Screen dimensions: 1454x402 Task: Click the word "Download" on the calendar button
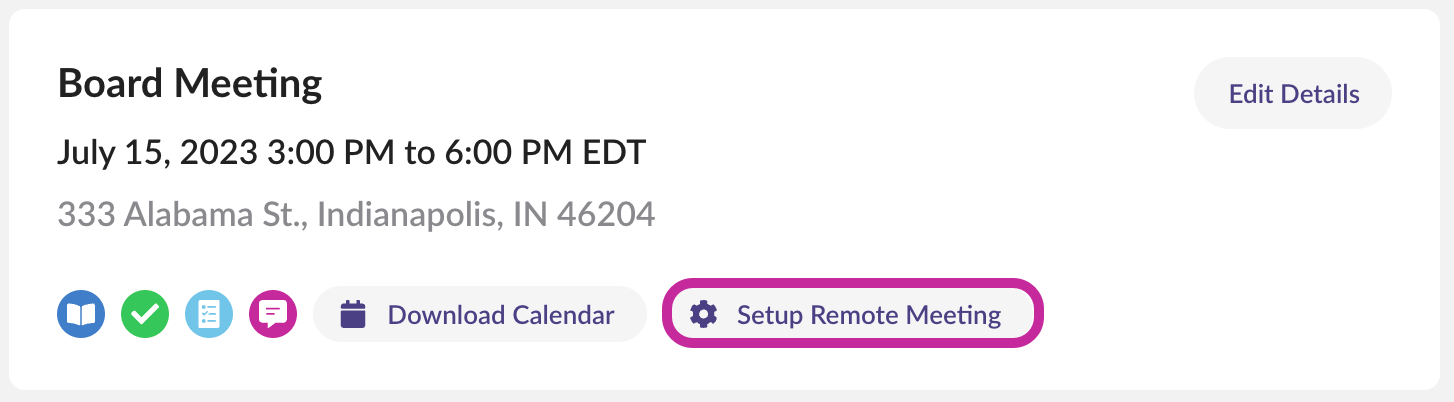point(445,315)
